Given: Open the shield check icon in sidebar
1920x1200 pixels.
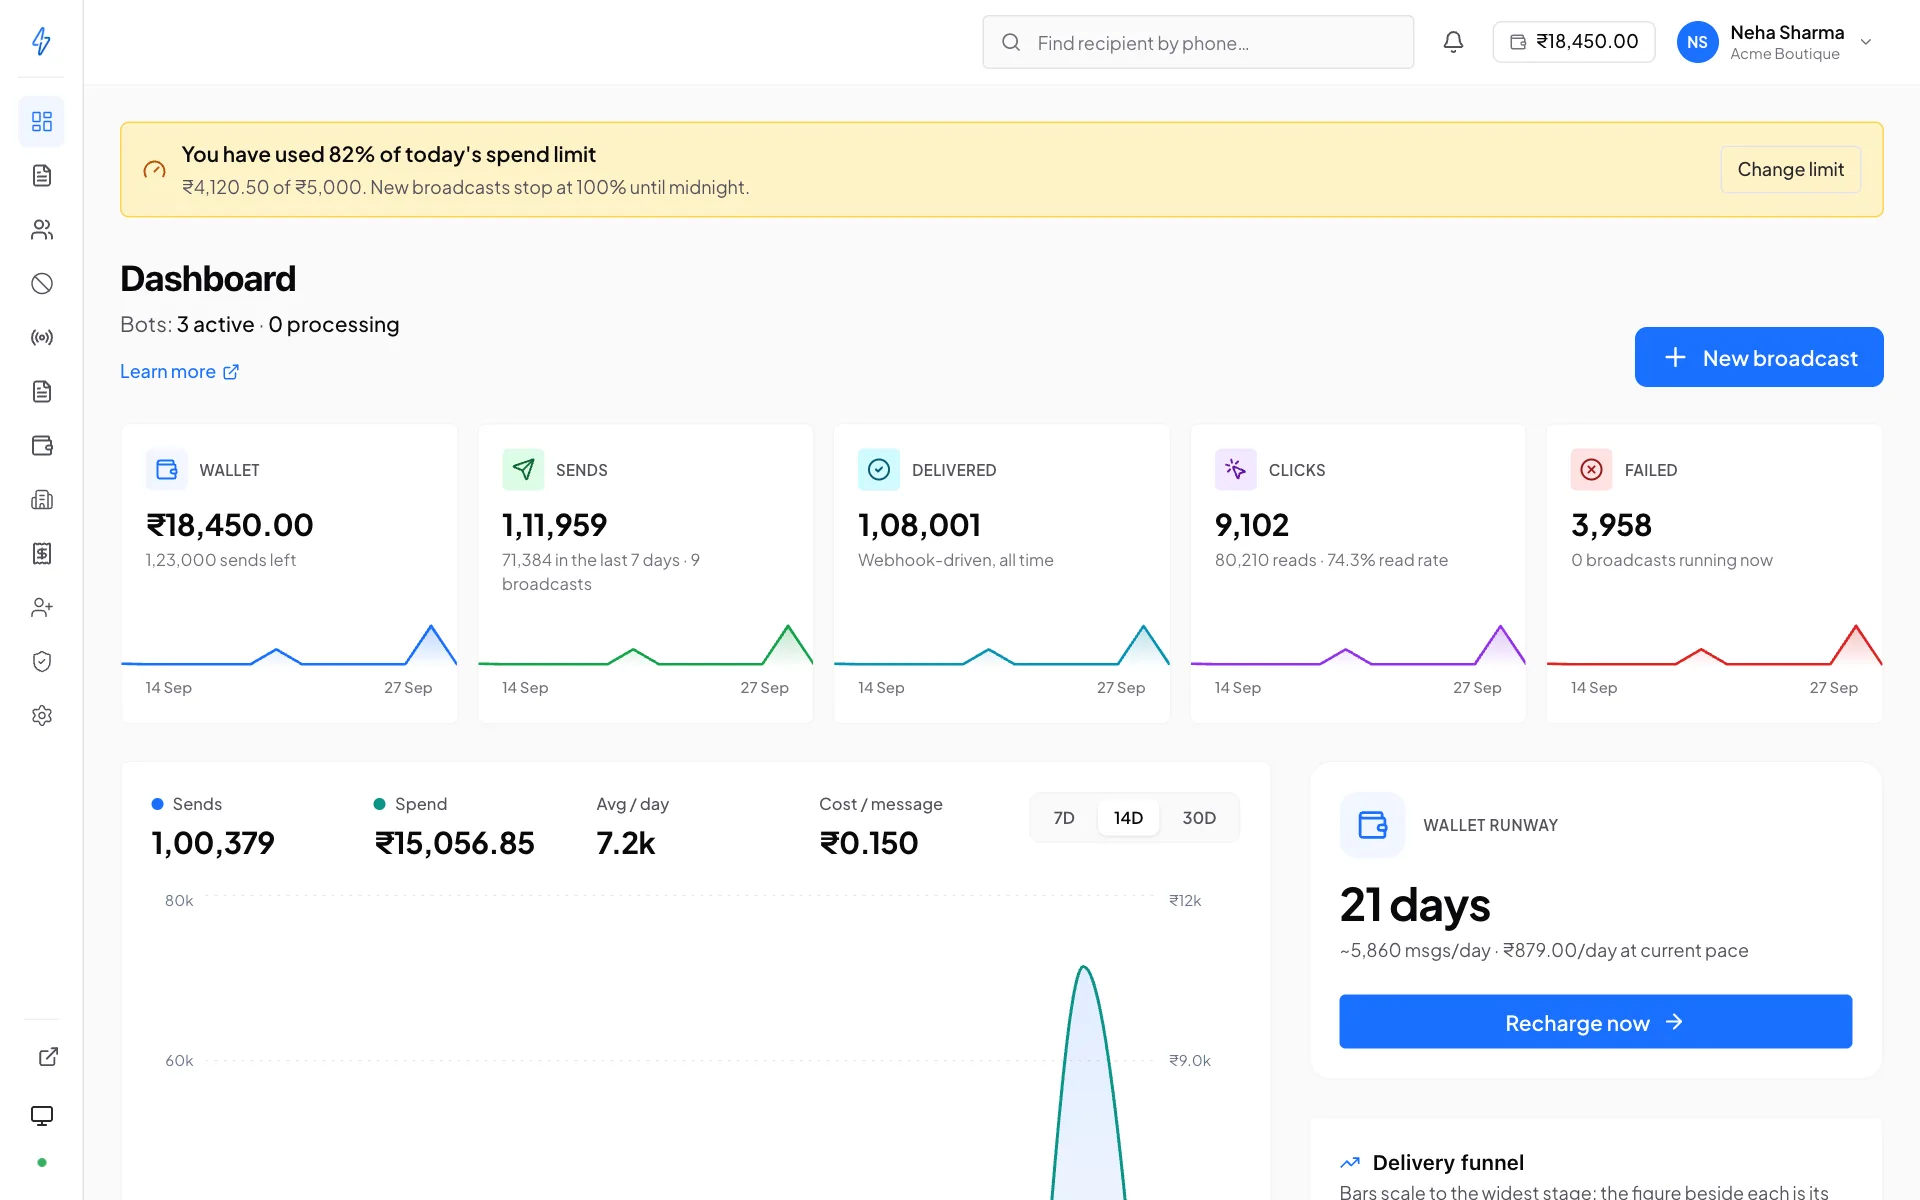Looking at the screenshot, I should [41, 662].
